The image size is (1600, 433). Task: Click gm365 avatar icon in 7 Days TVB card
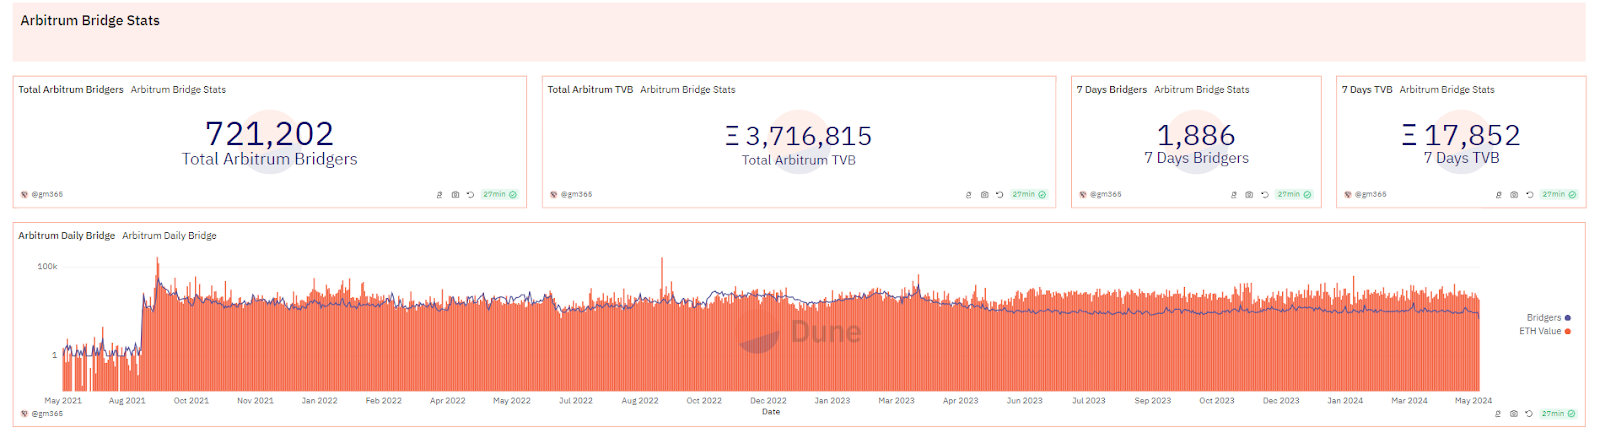click(1347, 195)
